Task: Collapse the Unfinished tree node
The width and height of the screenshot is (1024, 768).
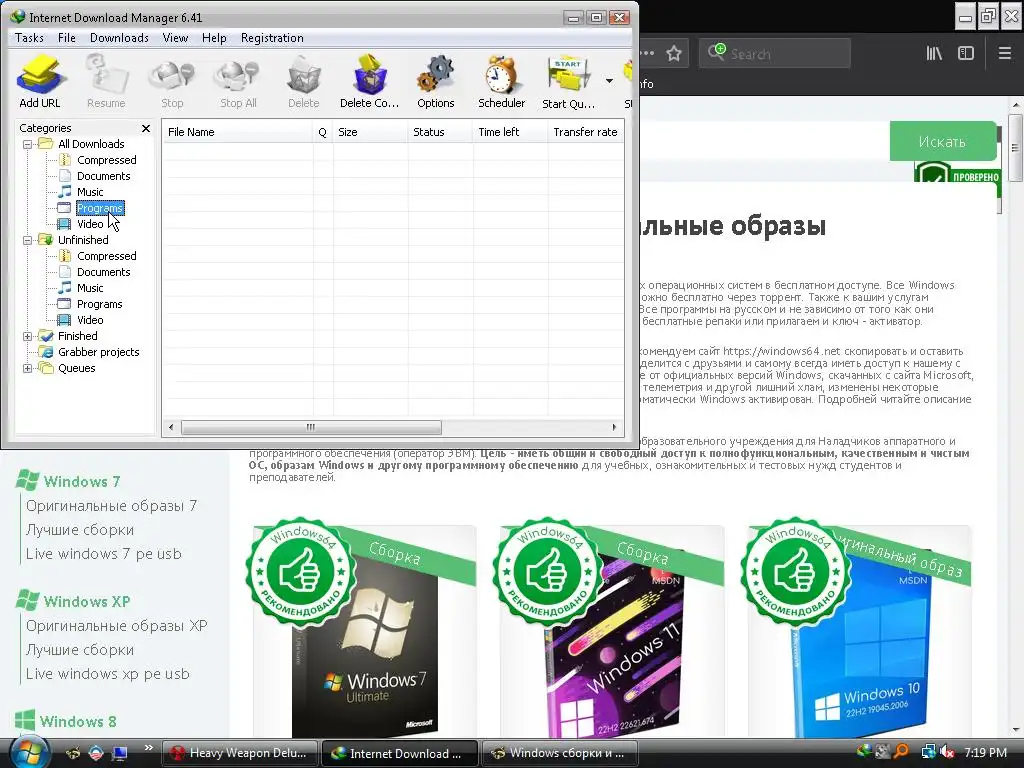Action: point(27,240)
